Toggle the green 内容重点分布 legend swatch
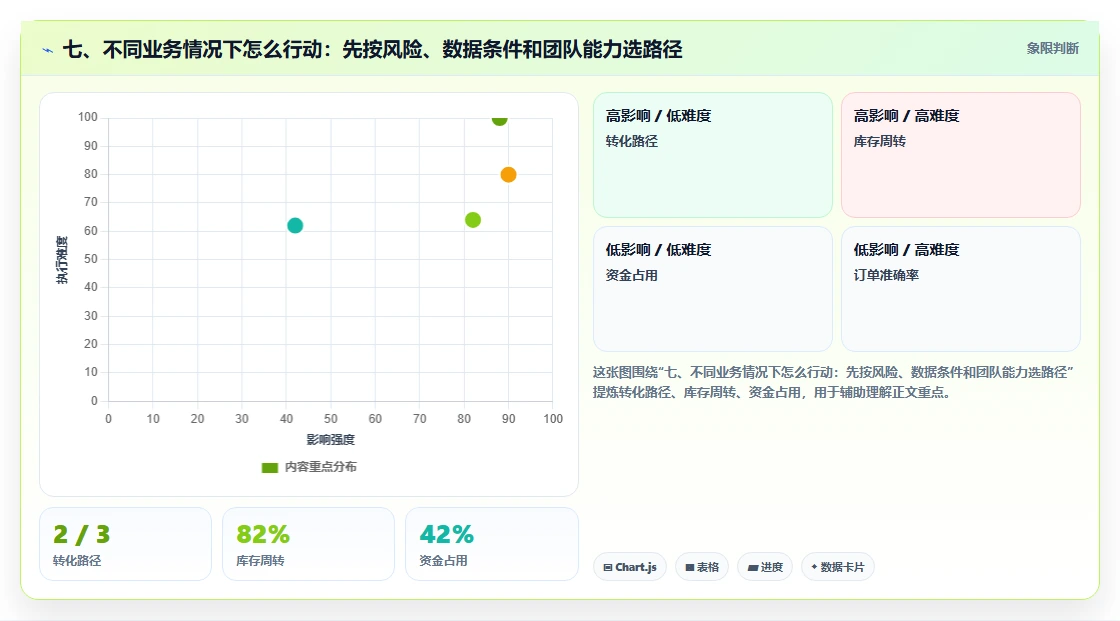Image resolution: width=1120 pixels, height=621 pixels. point(269,467)
